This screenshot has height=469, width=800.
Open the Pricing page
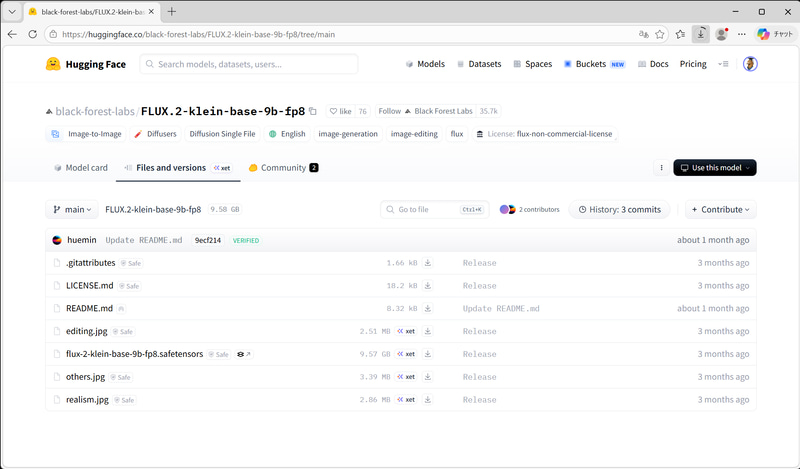pos(693,64)
